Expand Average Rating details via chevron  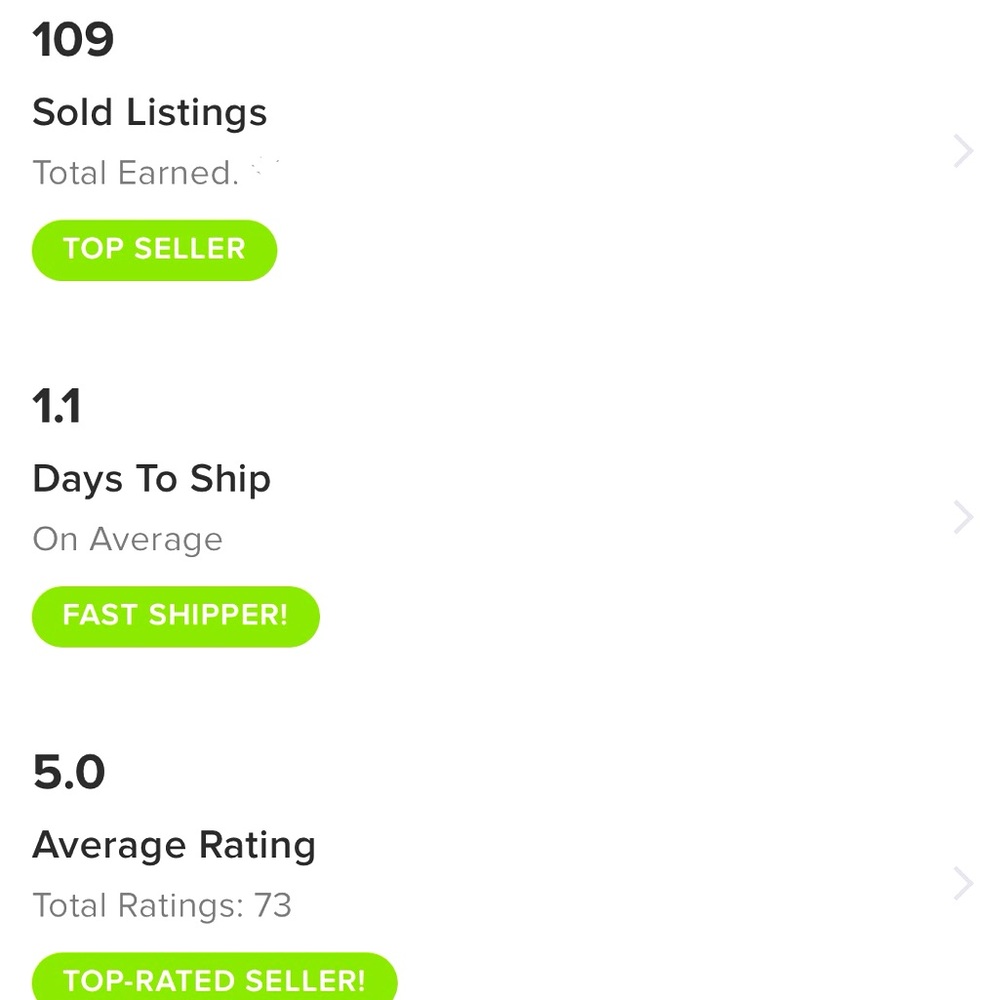[x=963, y=884]
